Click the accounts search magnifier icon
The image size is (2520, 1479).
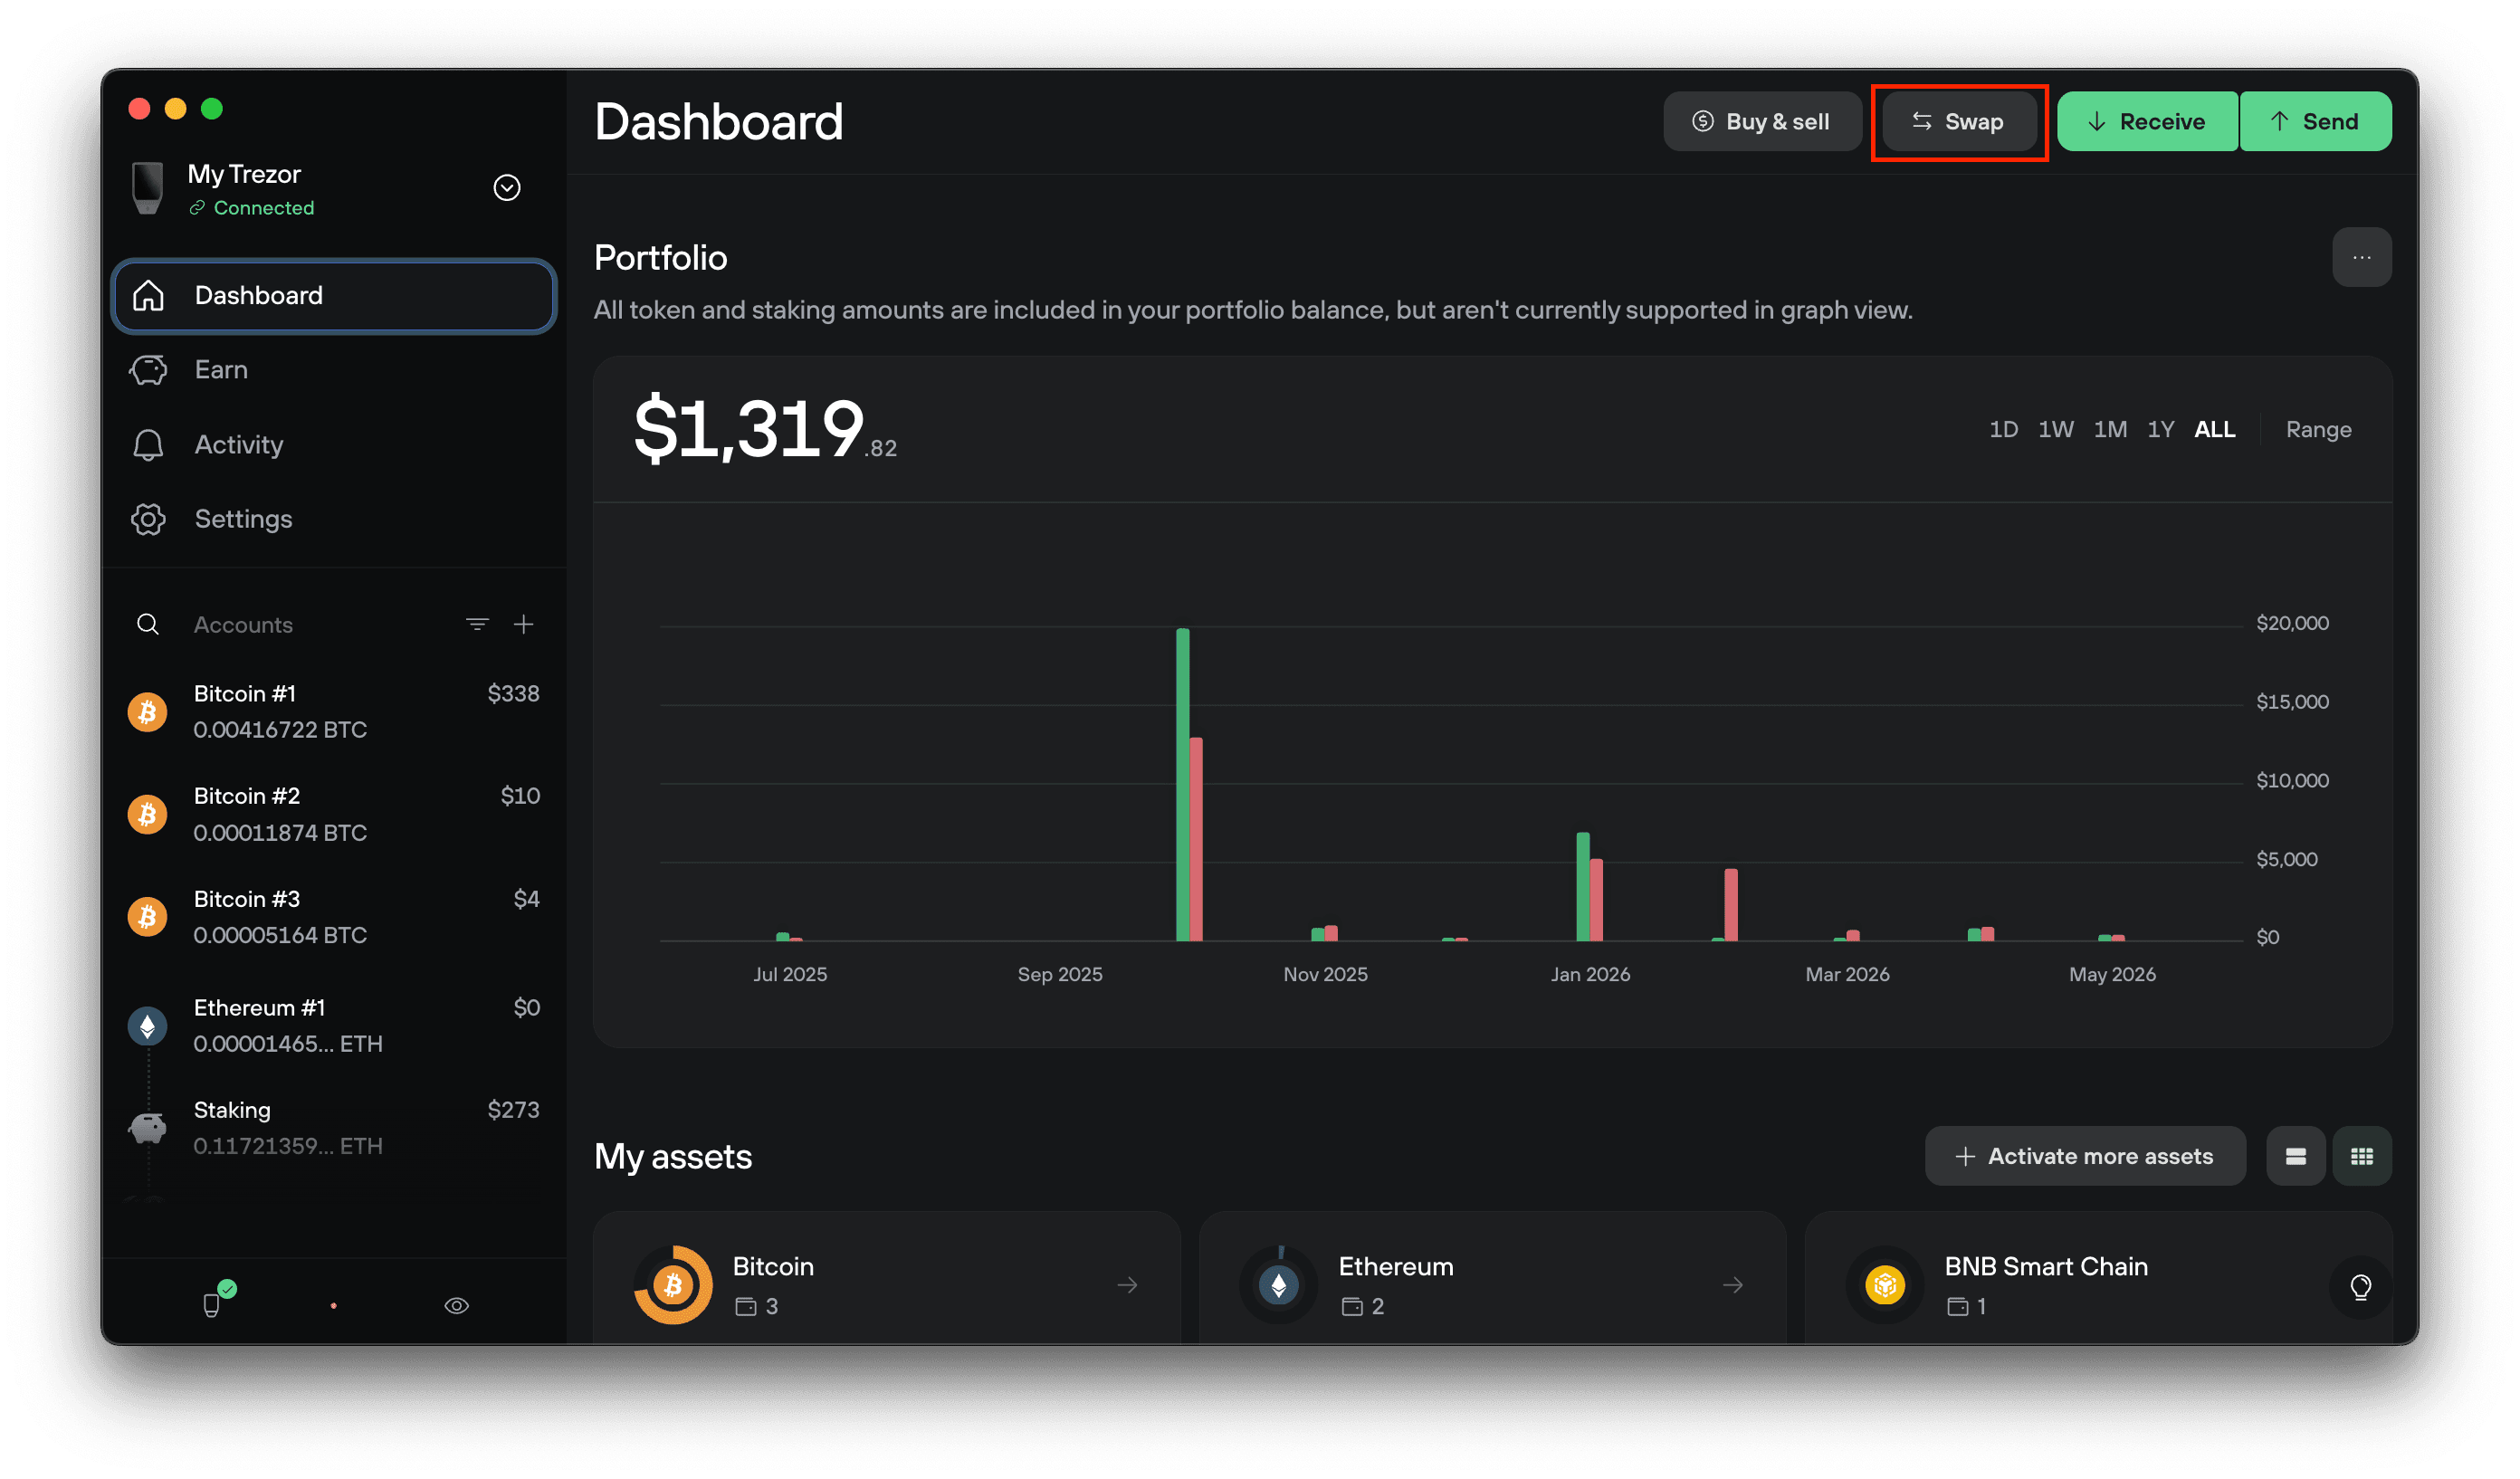point(148,625)
